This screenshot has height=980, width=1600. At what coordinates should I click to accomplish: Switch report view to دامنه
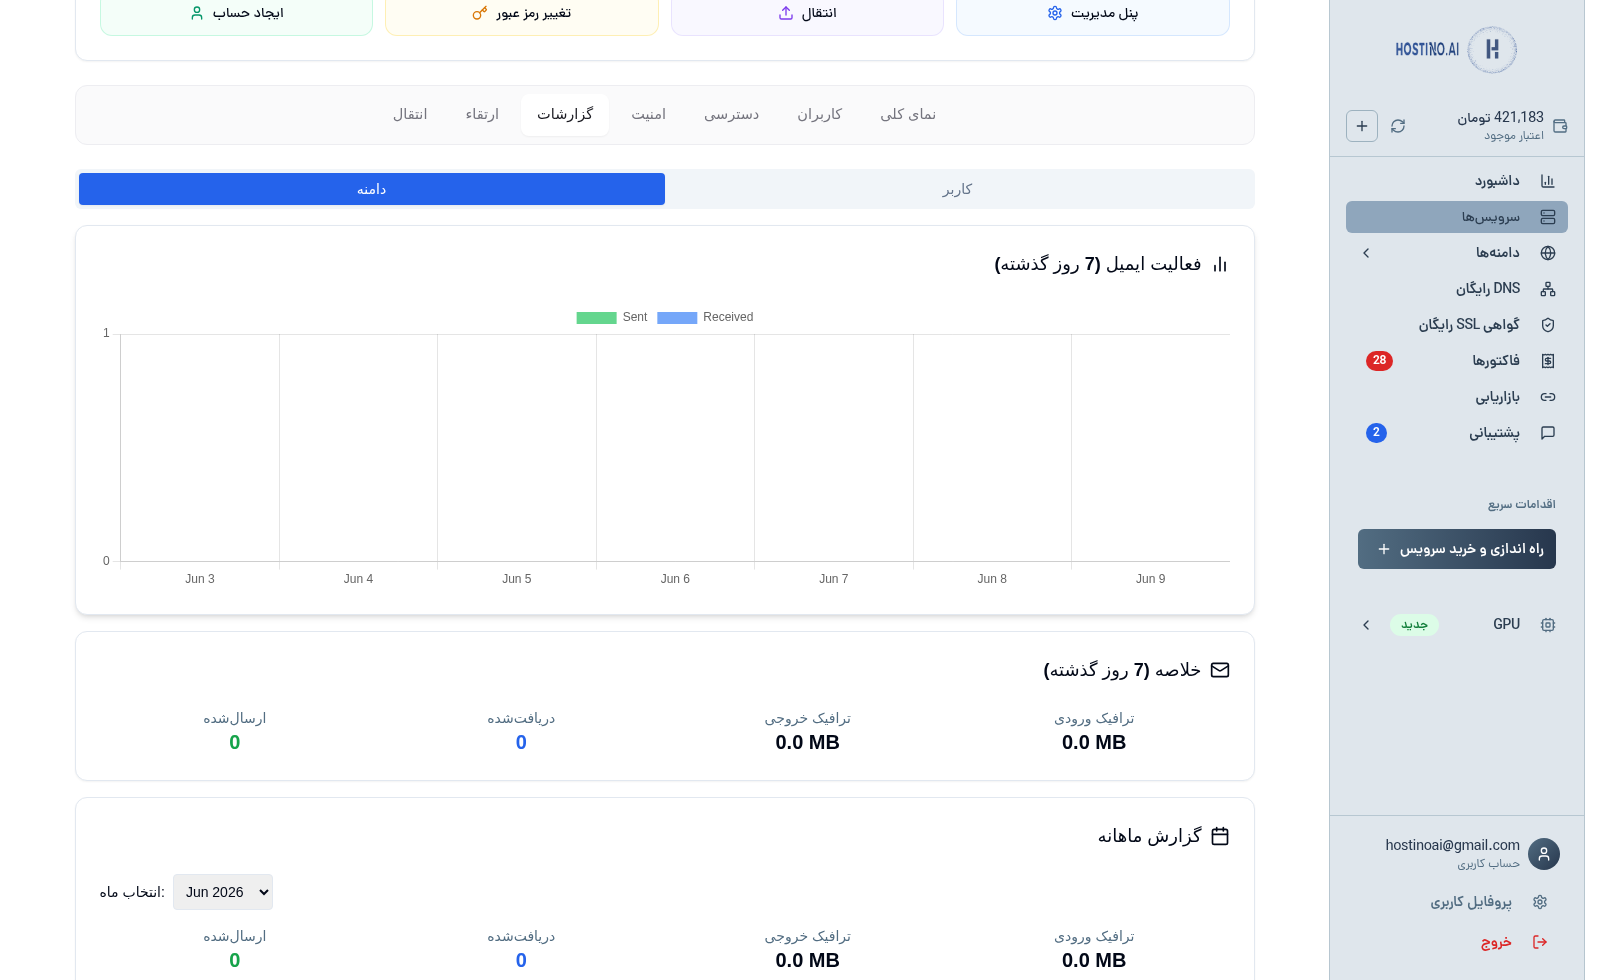click(372, 189)
